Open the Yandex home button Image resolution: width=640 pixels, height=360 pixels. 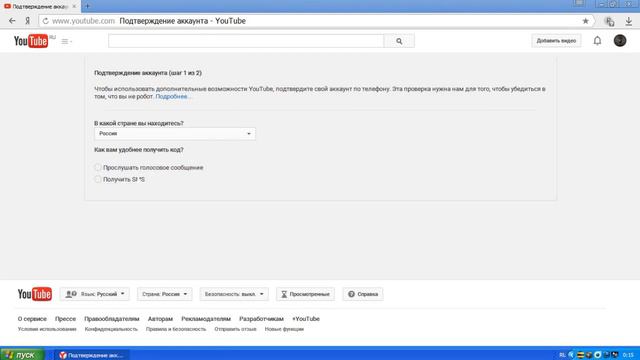click(x=27, y=21)
